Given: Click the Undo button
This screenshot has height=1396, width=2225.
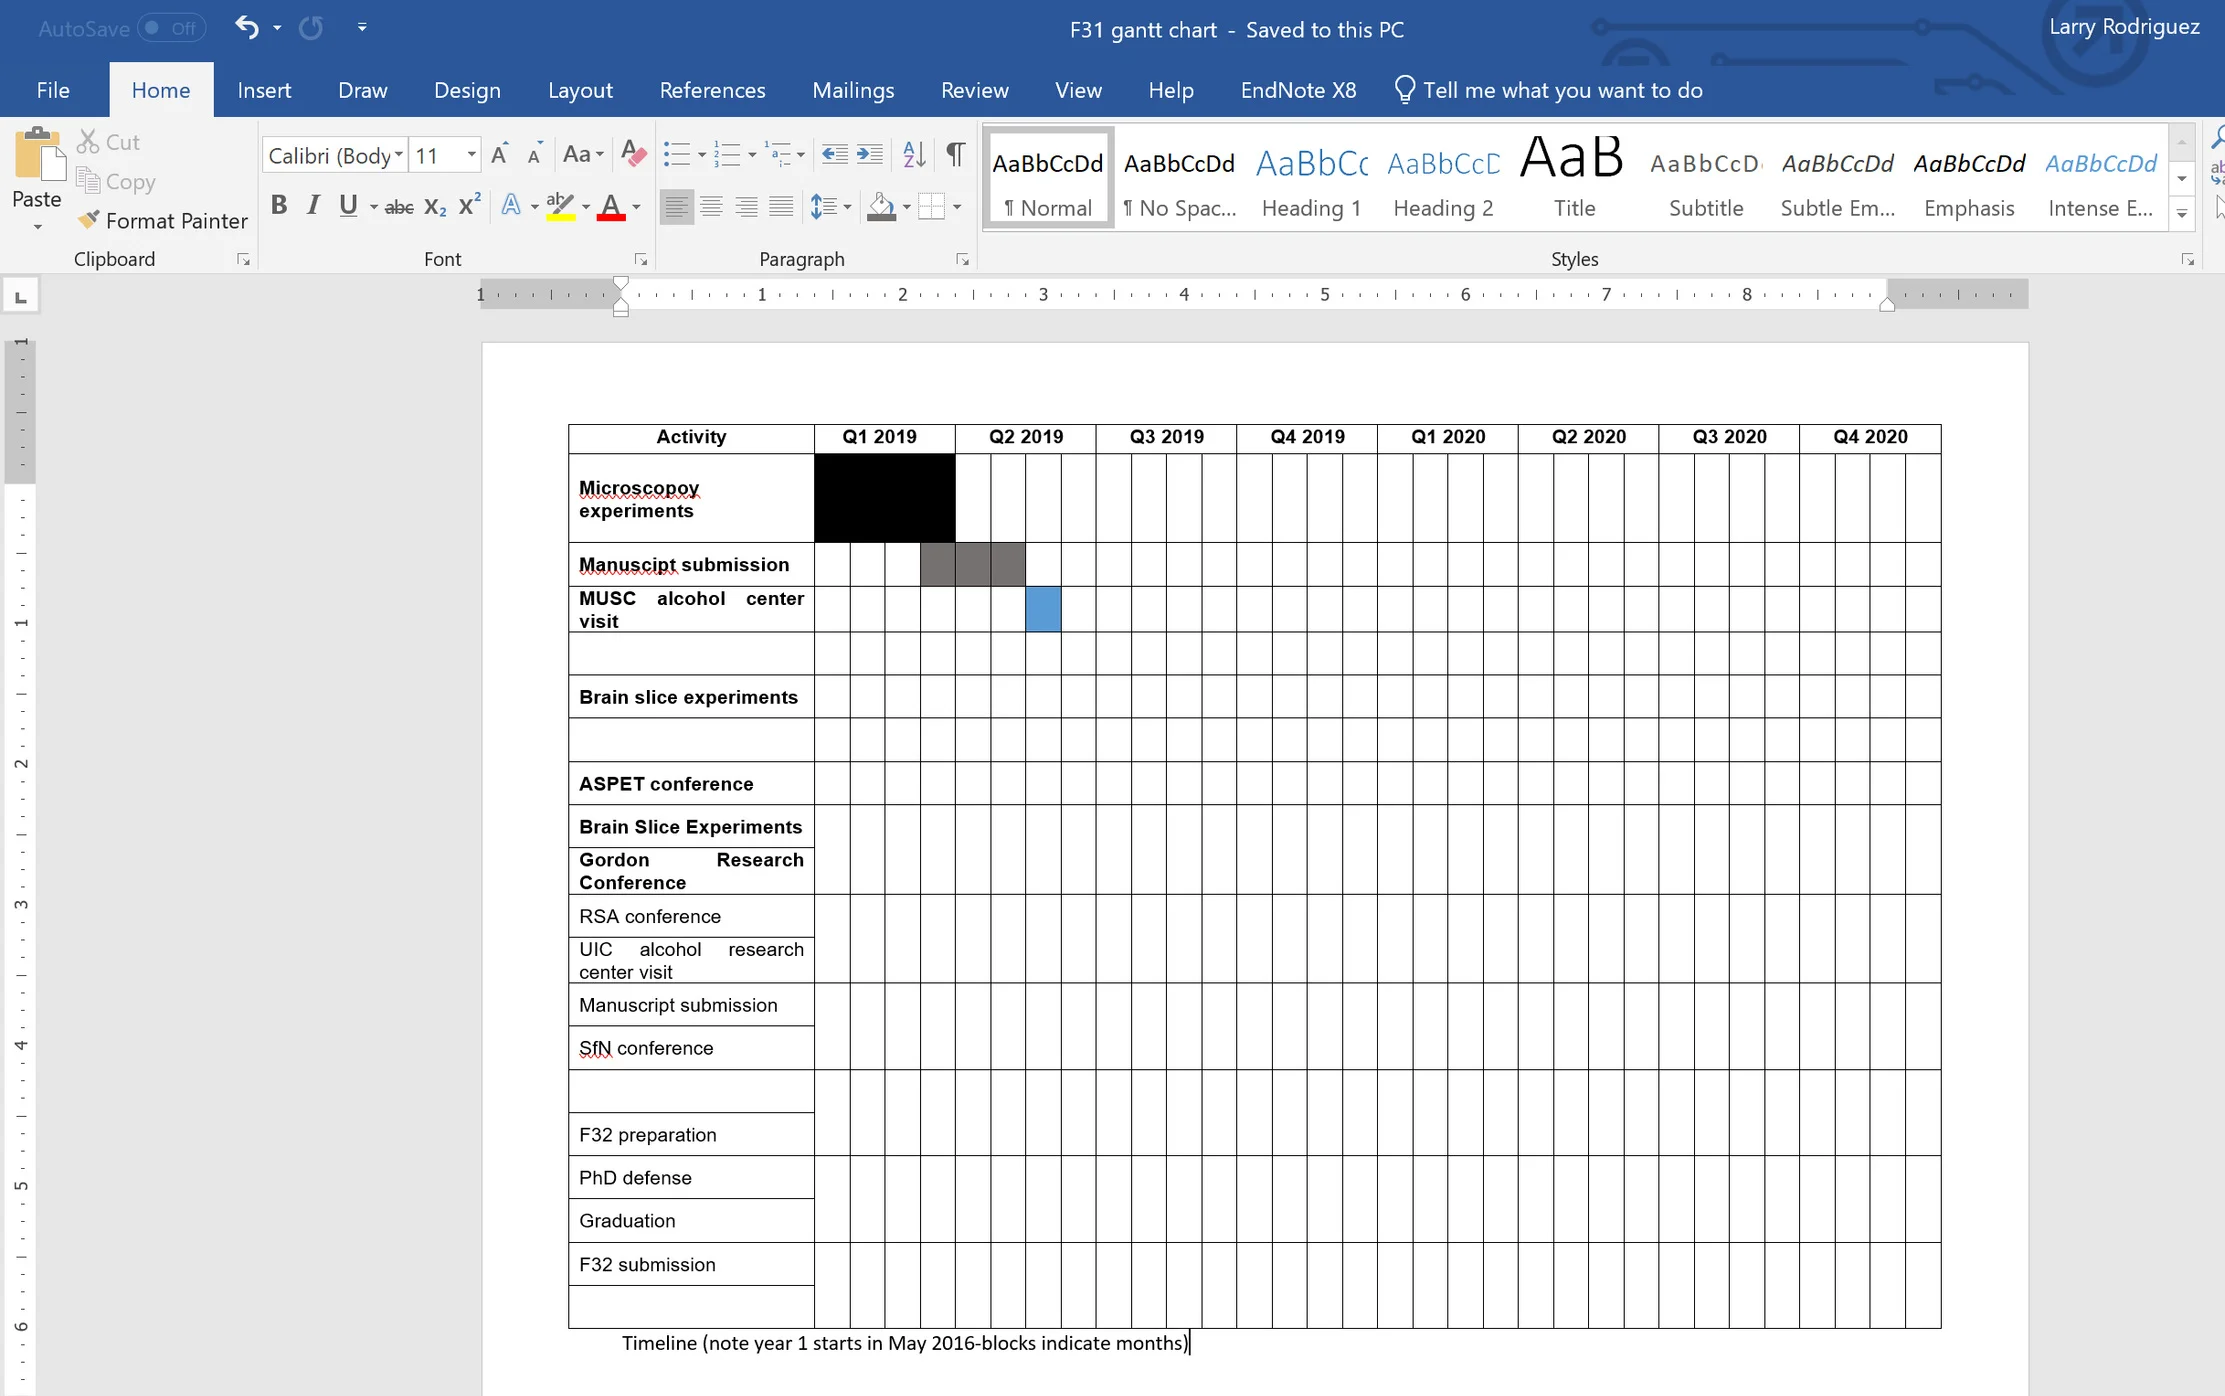Looking at the screenshot, I should [246, 27].
